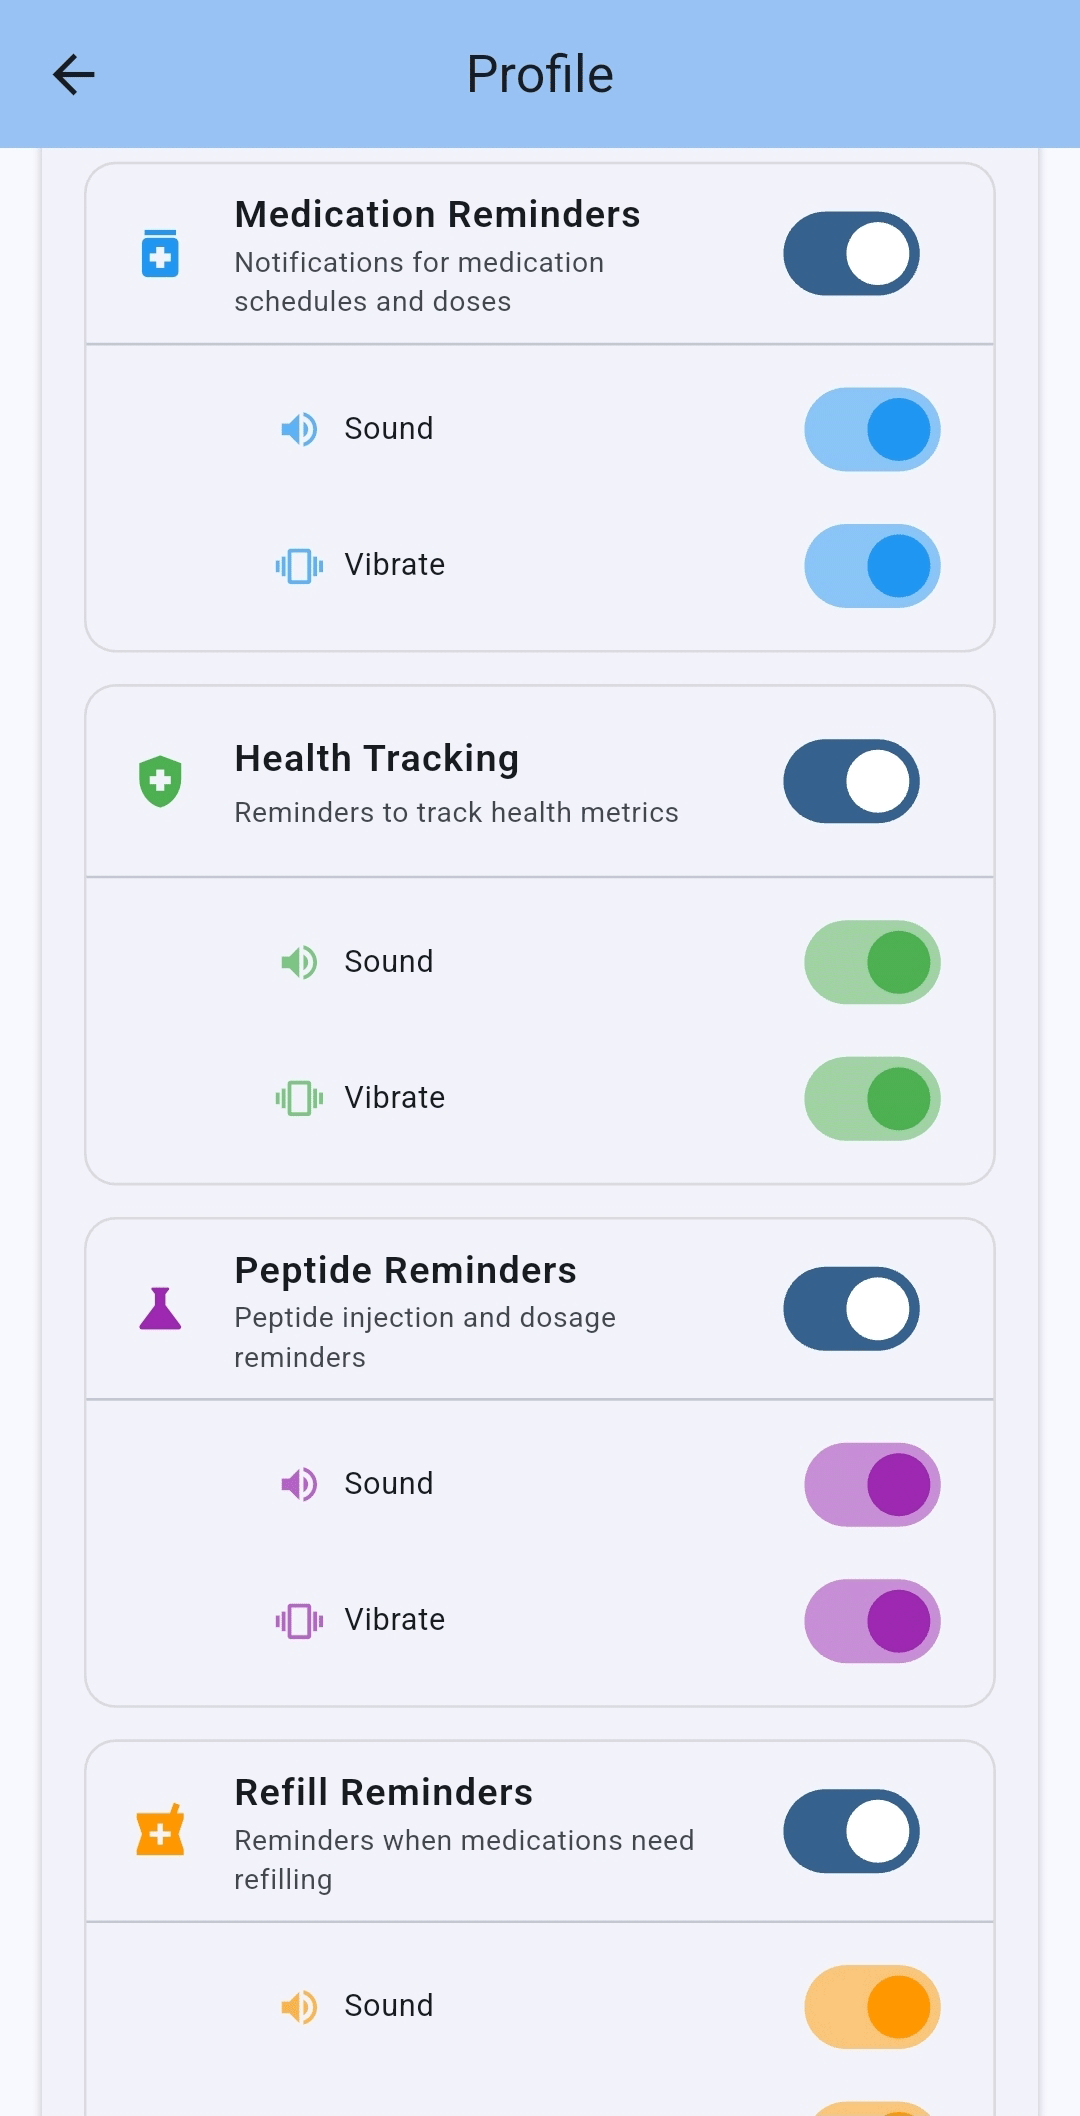Click the vibrate phone icon under Health Tracking
Image resolution: width=1080 pixels, height=2116 pixels.
(x=298, y=1098)
